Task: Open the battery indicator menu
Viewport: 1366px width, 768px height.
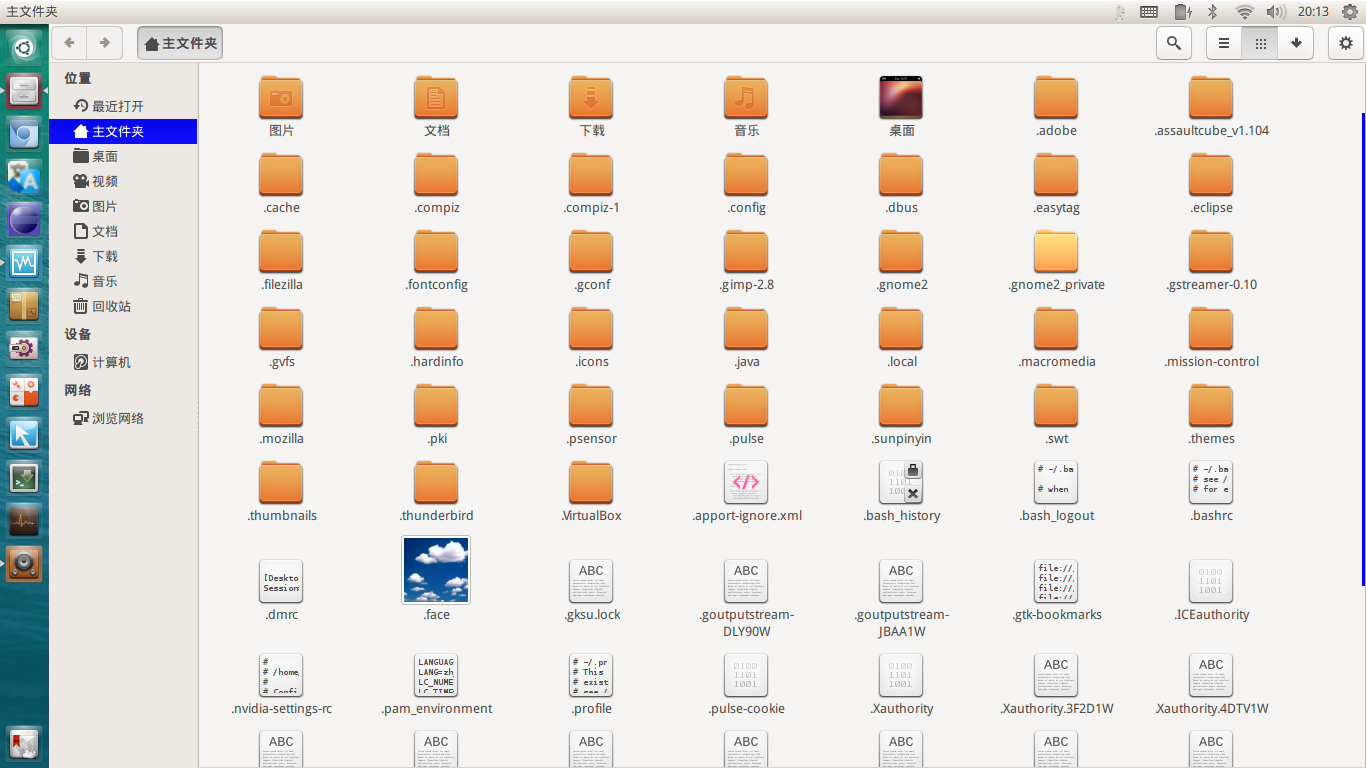Action: tap(1183, 11)
